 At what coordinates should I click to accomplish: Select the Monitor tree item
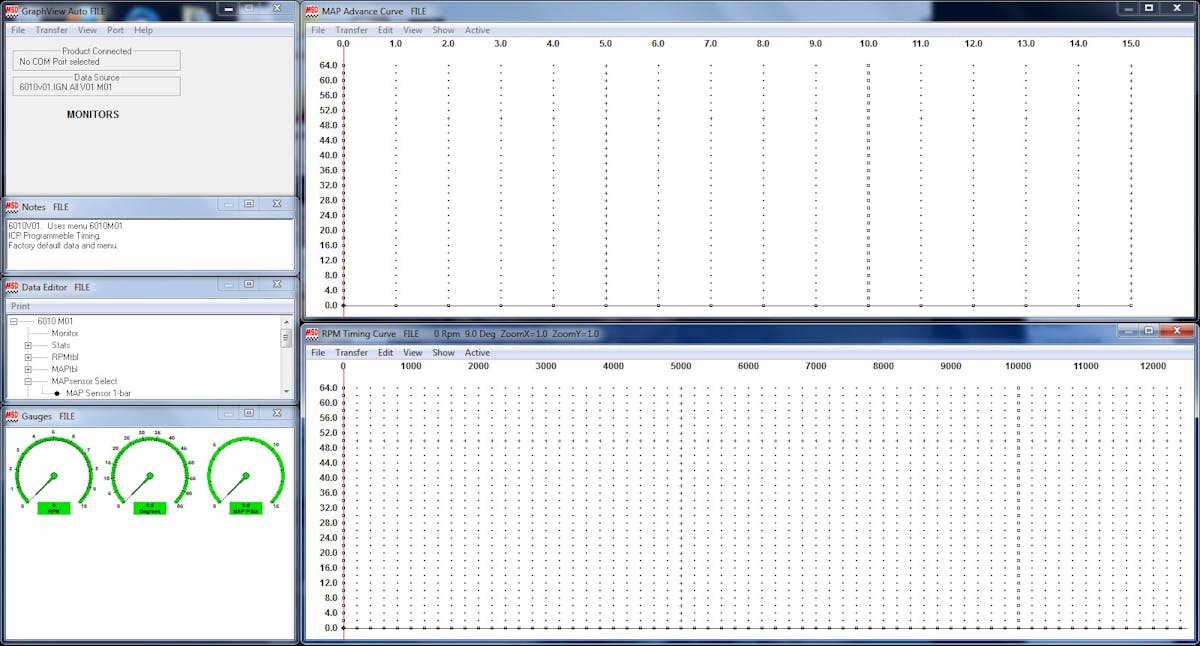click(x=65, y=333)
